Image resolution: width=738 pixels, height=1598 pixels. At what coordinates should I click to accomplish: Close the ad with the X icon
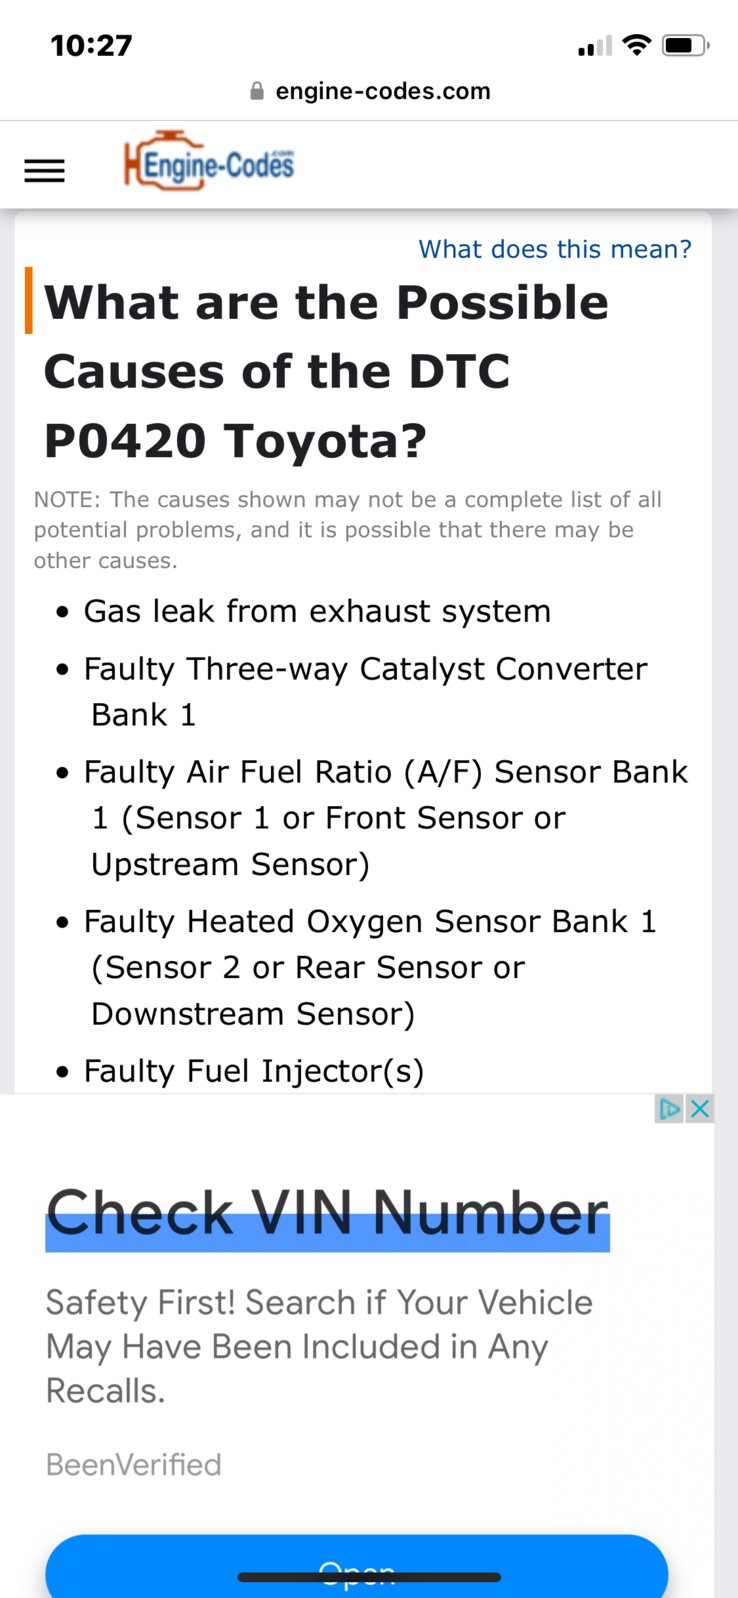point(700,1108)
